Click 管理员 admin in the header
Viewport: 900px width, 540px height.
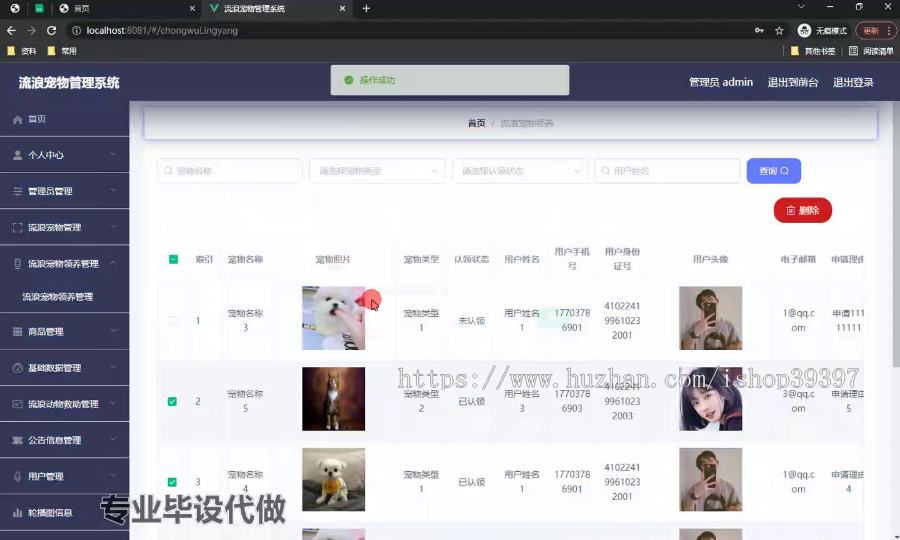[721, 82]
